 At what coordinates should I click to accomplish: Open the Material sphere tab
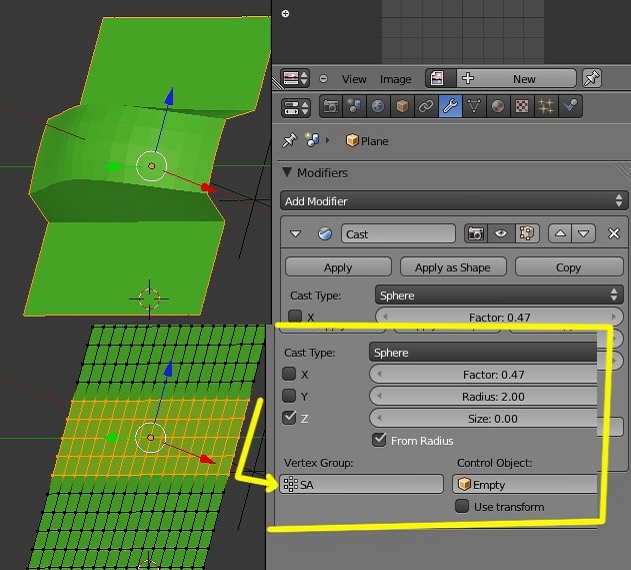pyautogui.click(x=498, y=106)
